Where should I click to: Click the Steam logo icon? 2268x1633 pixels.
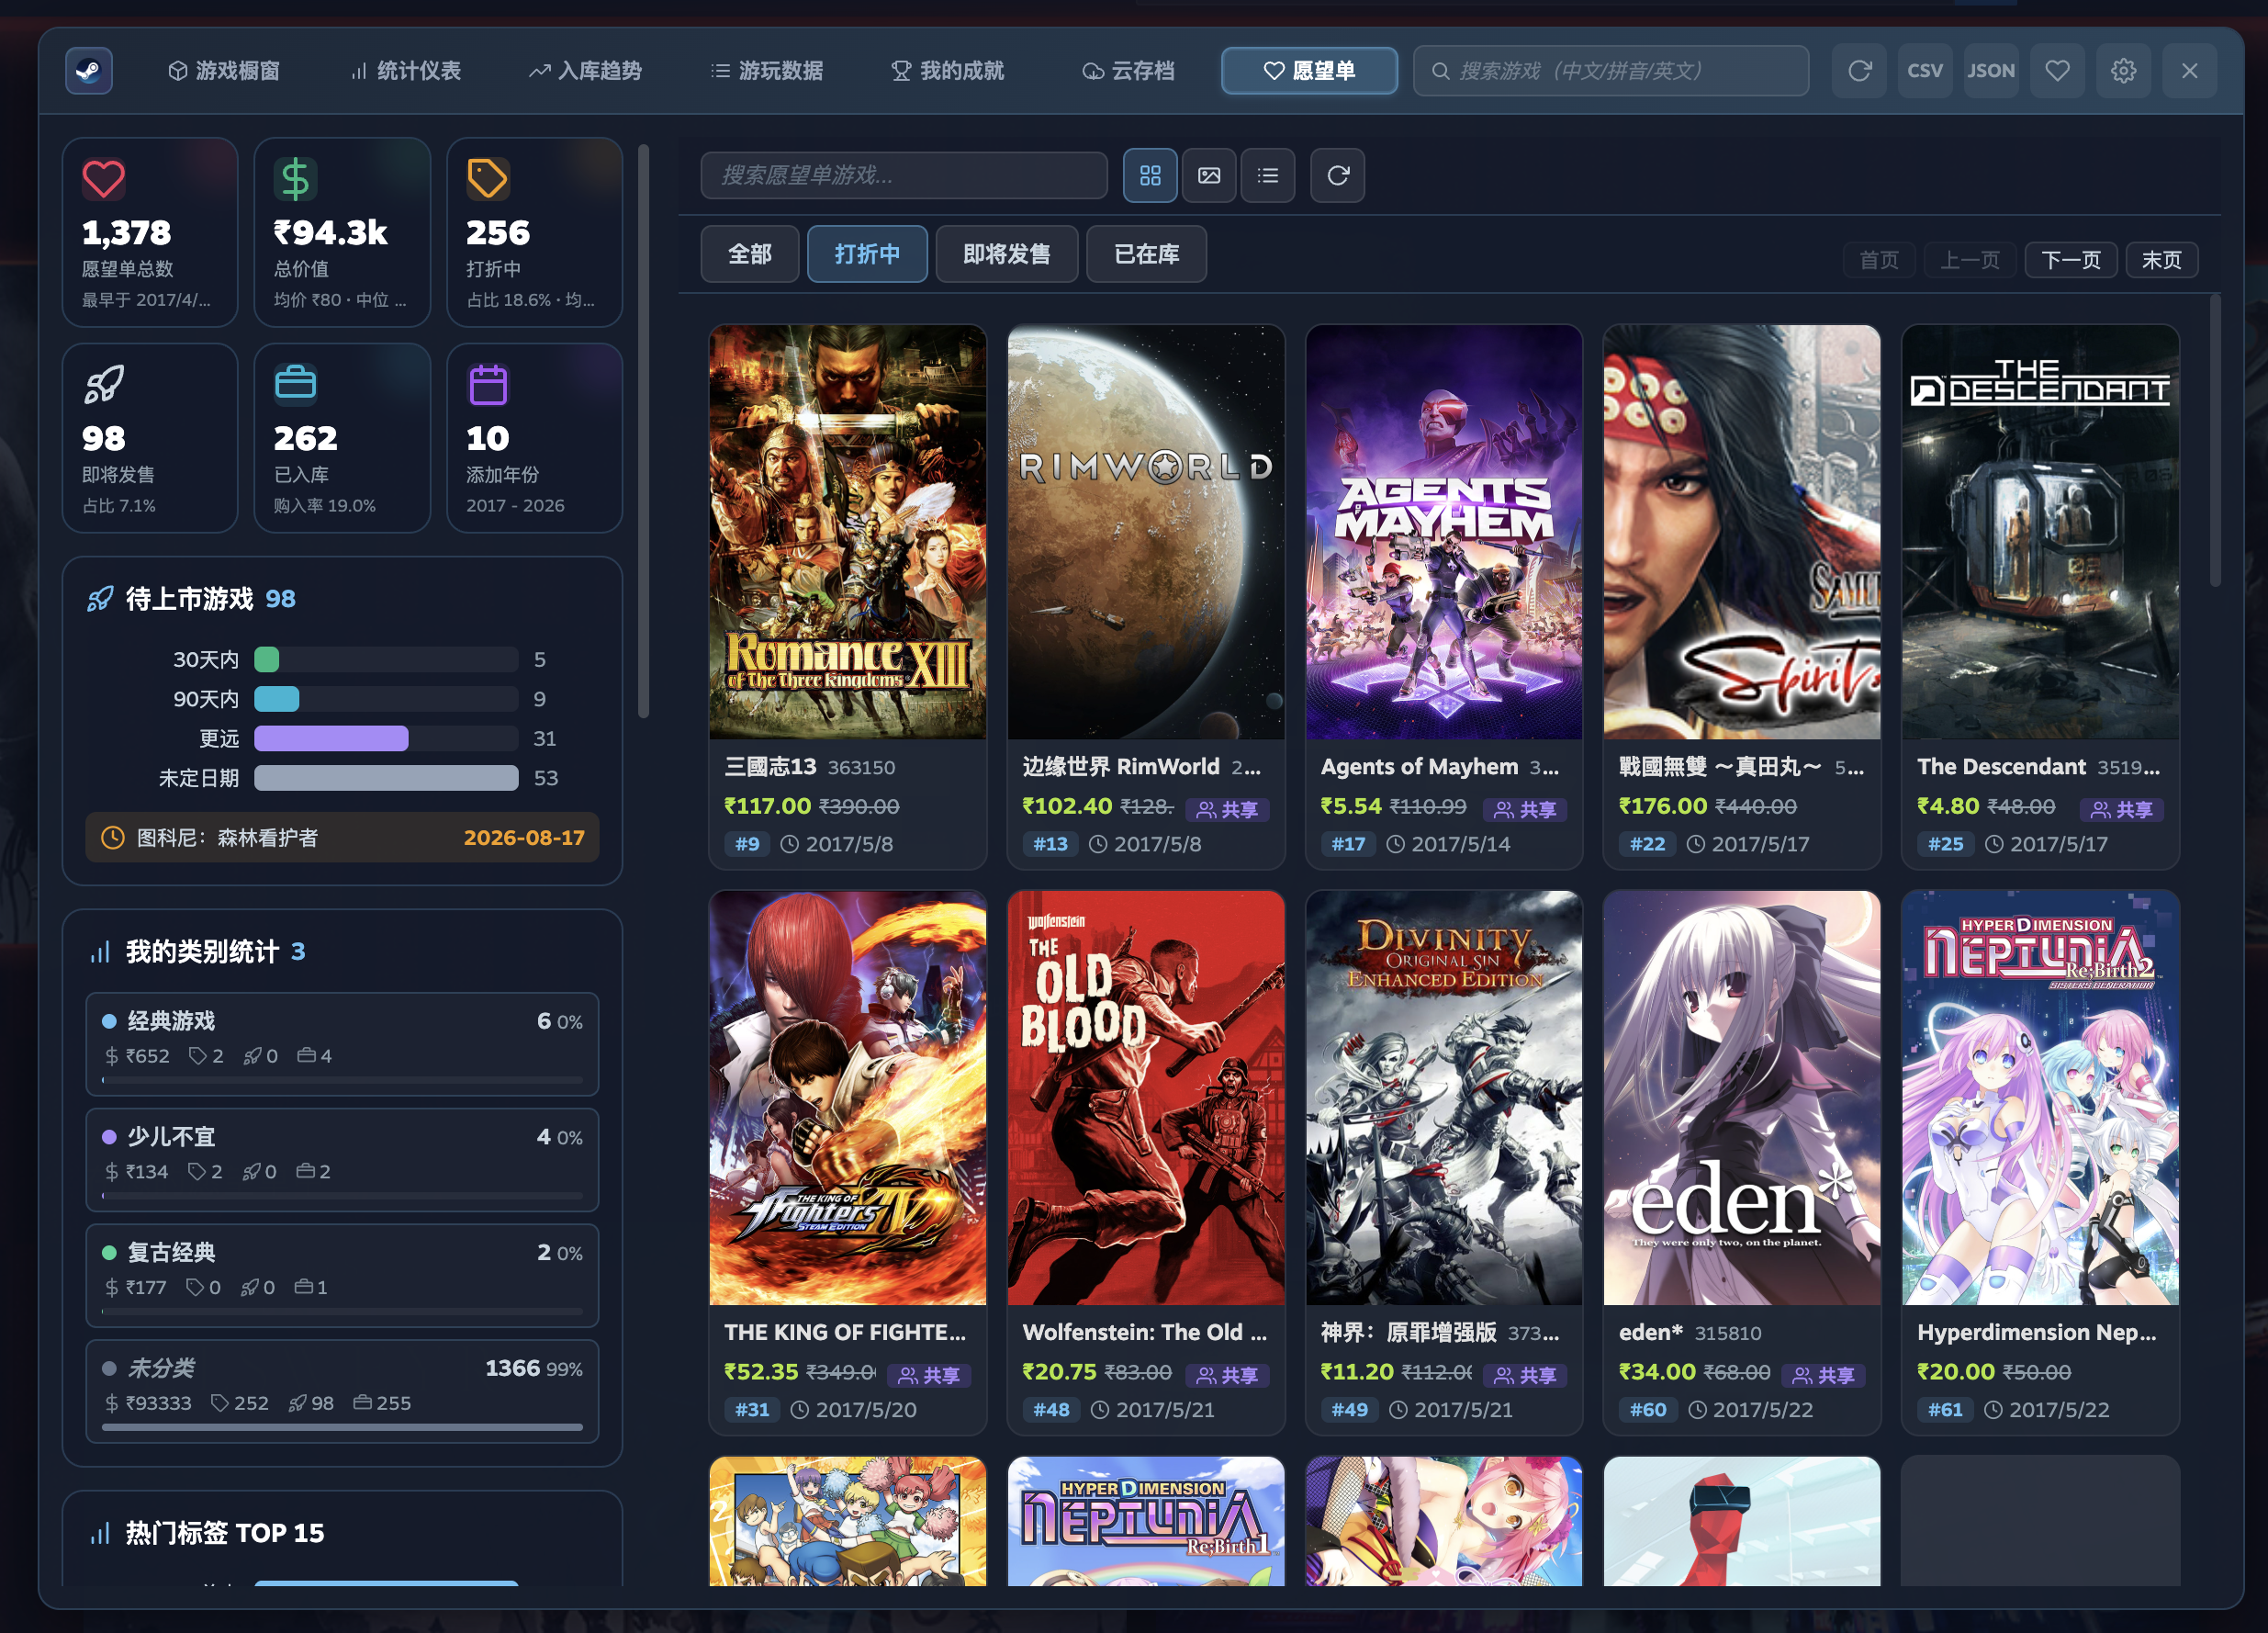tap(89, 71)
